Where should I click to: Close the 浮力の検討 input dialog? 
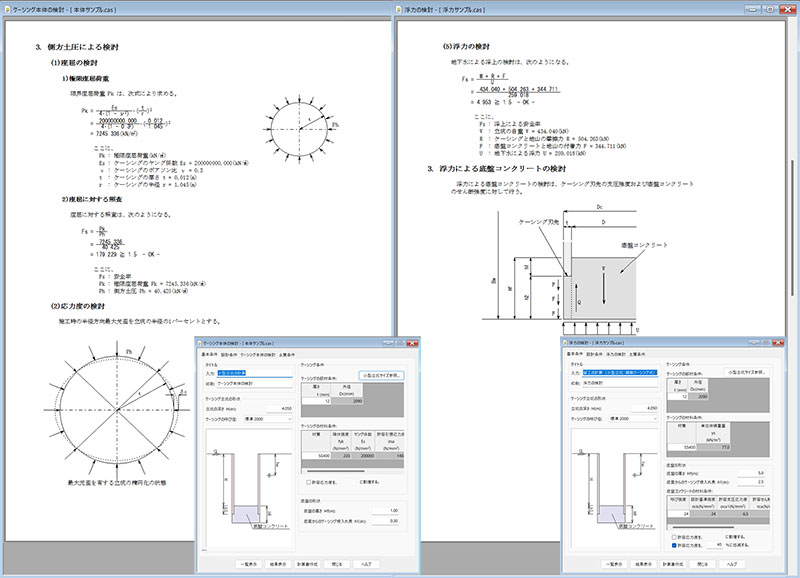(x=780, y=341)
